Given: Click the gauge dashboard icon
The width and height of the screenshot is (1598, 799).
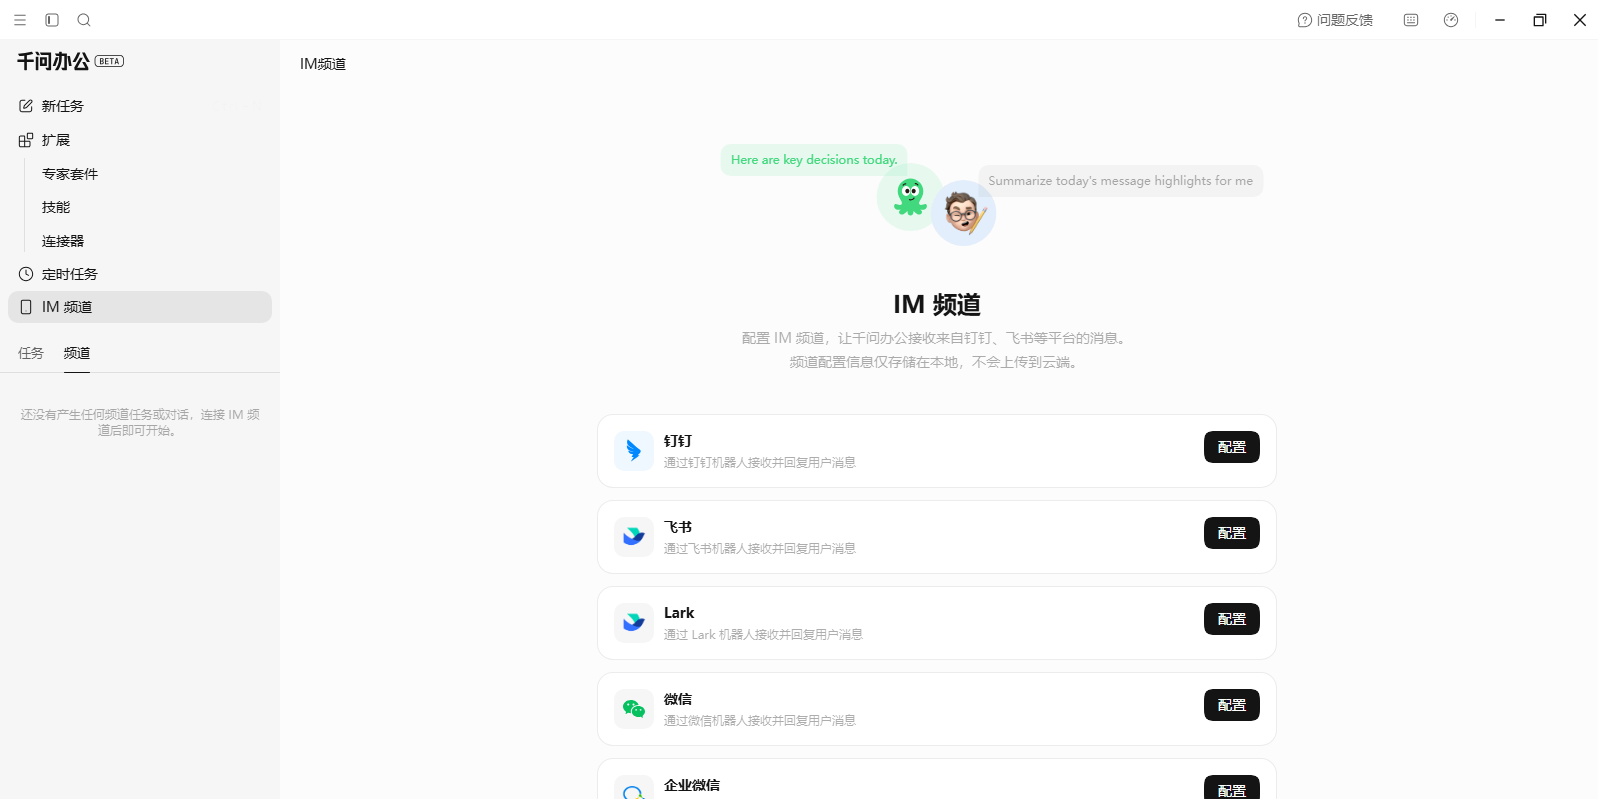Looking at the screenshot, I should [x=1451, y=20].
